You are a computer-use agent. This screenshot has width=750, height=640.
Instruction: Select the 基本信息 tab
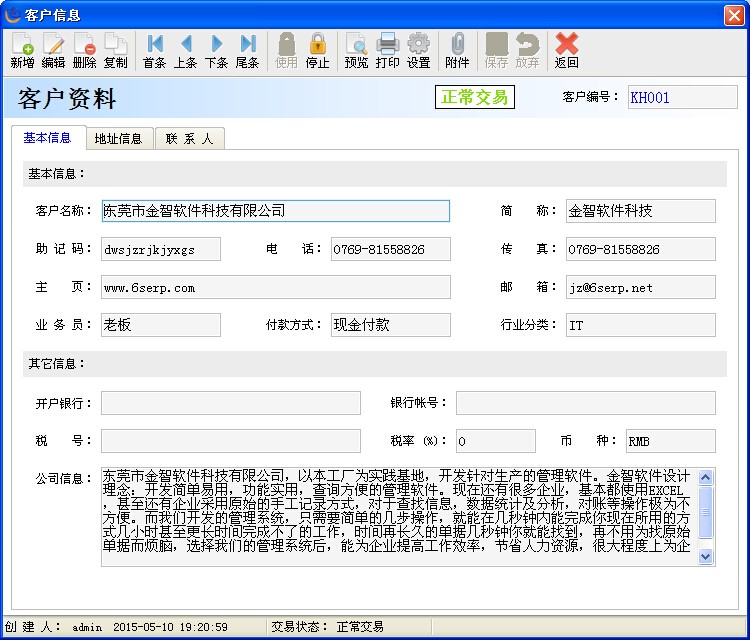(x=47, y=138)
